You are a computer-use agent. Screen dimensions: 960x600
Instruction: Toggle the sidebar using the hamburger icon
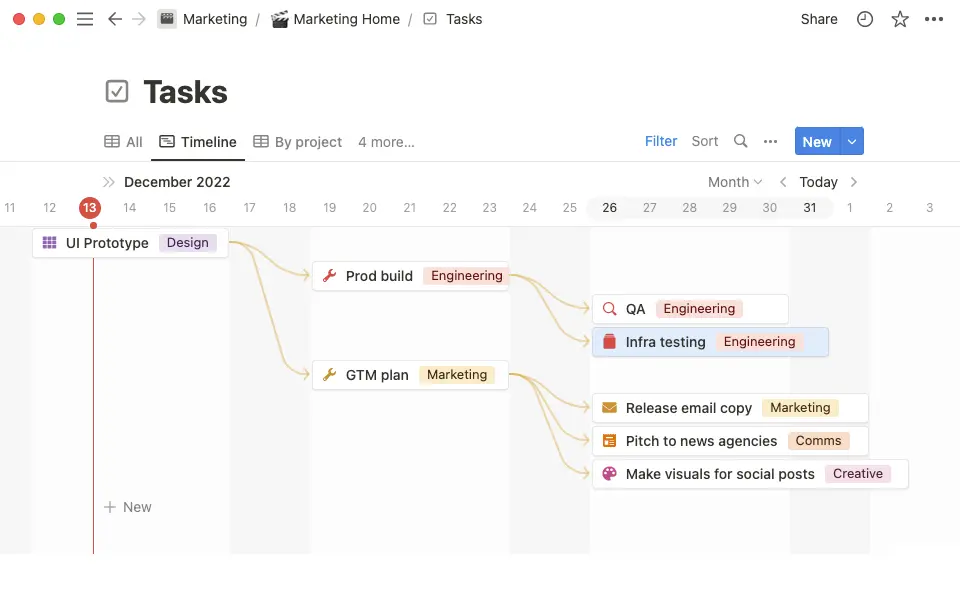pos(85,18)
